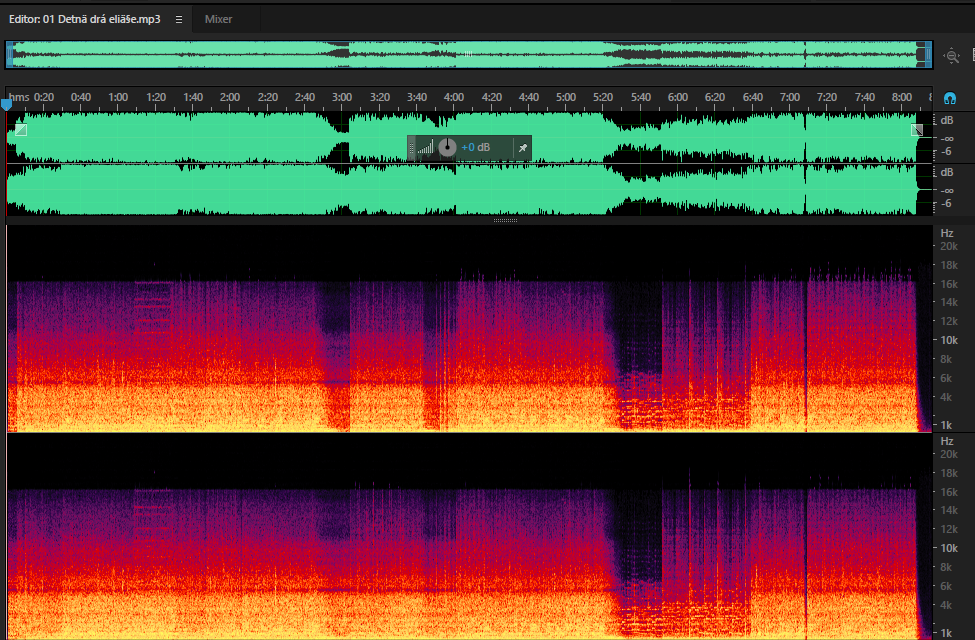
Task: Click the 7:00 mark on the time ruler
Action: click(790, 97)
